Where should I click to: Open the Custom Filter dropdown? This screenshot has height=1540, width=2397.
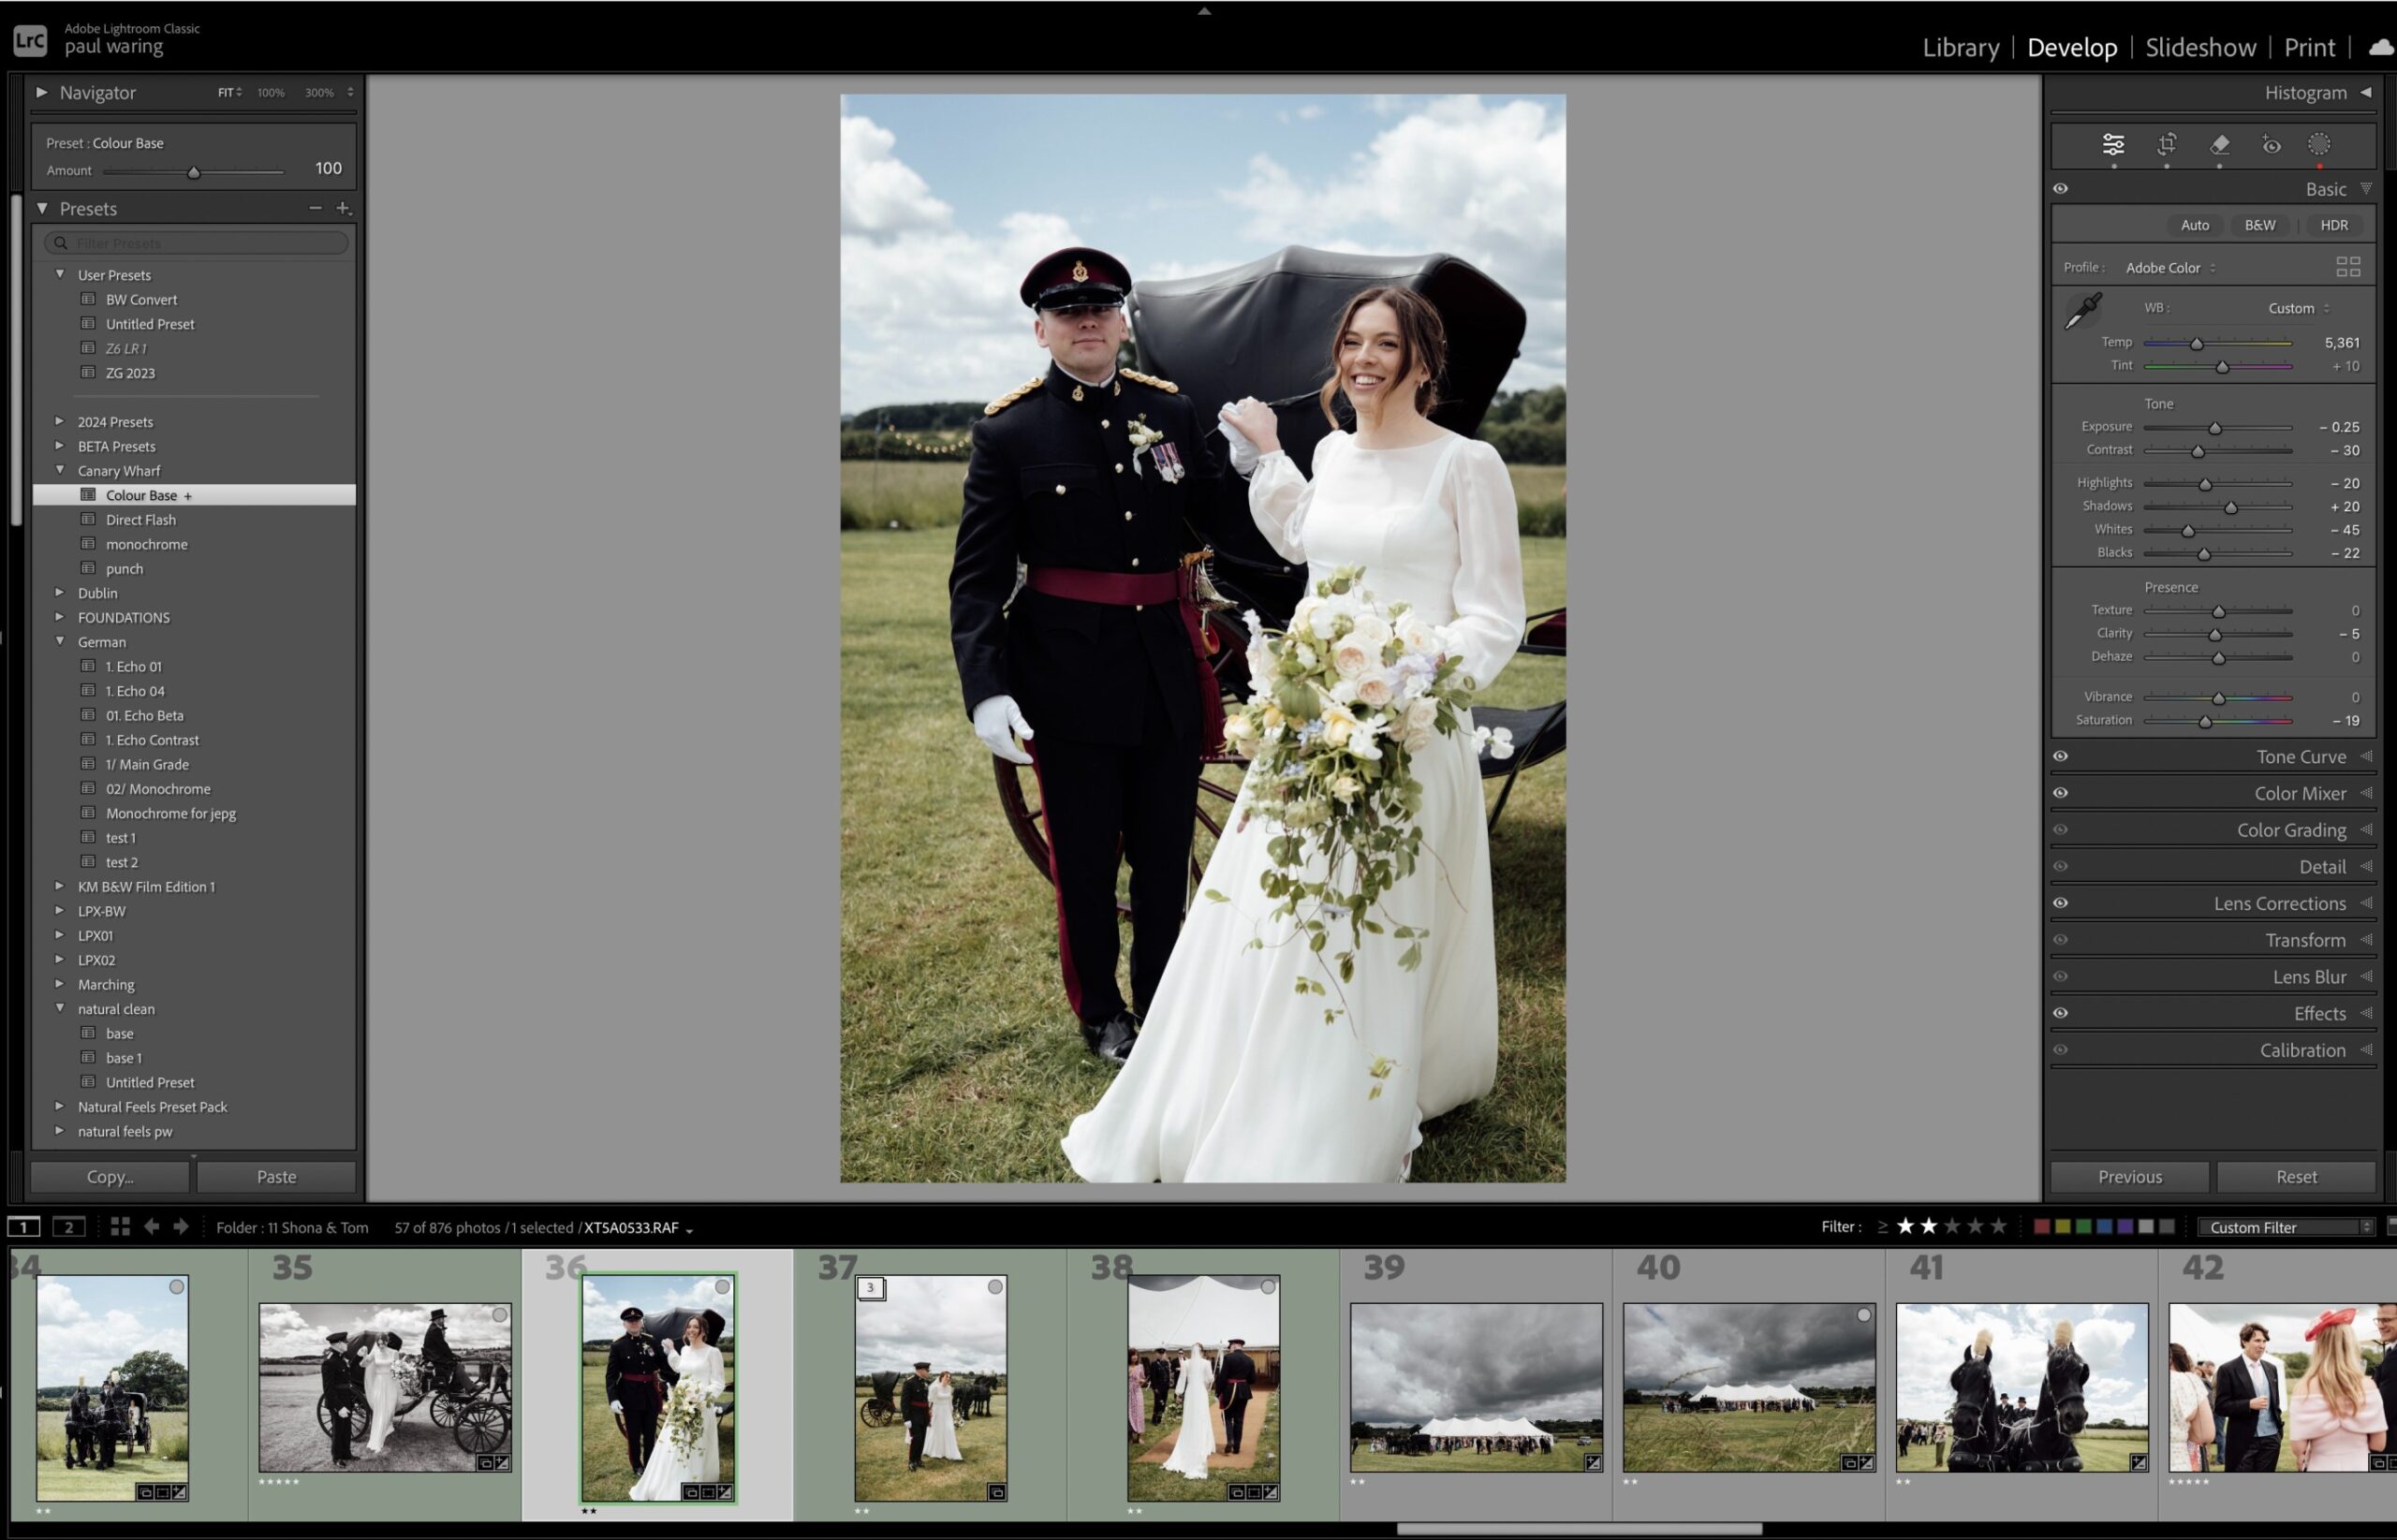point(2286,1227)
